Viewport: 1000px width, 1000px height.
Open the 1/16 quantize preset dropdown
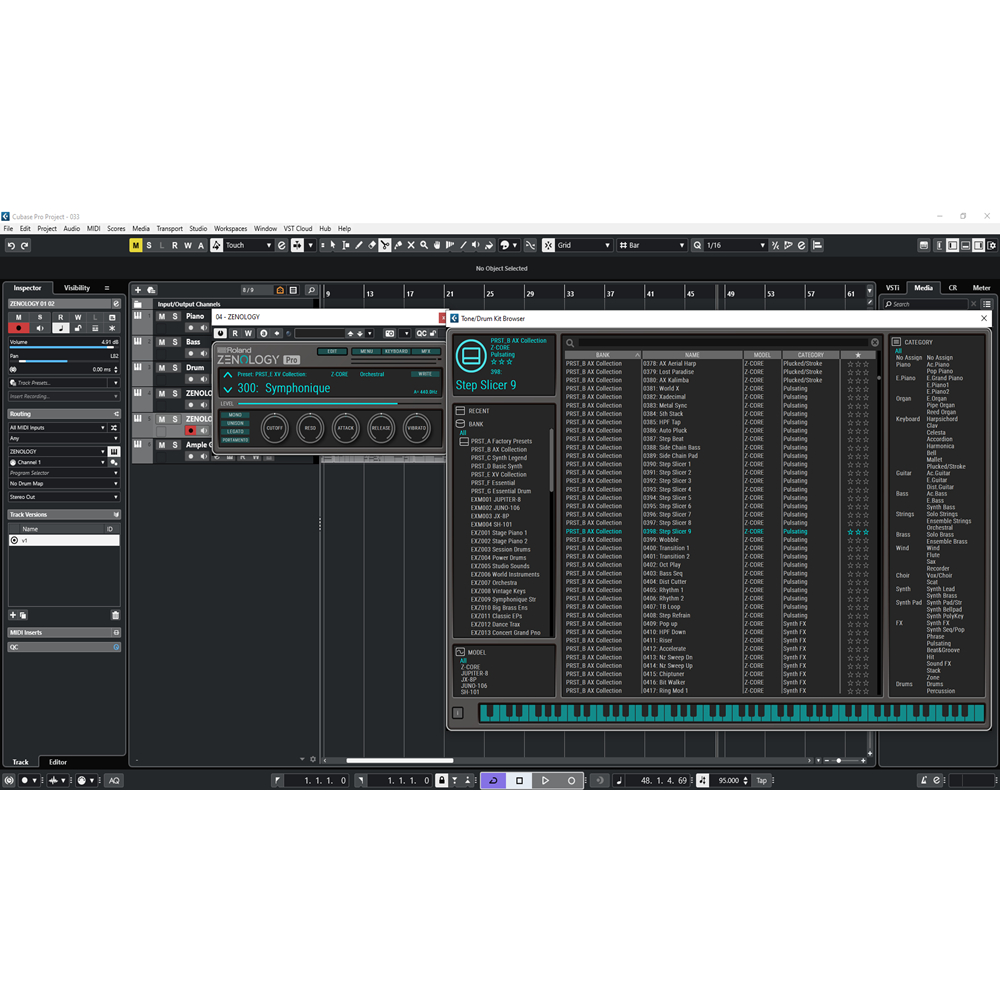[x=736, y=245]
